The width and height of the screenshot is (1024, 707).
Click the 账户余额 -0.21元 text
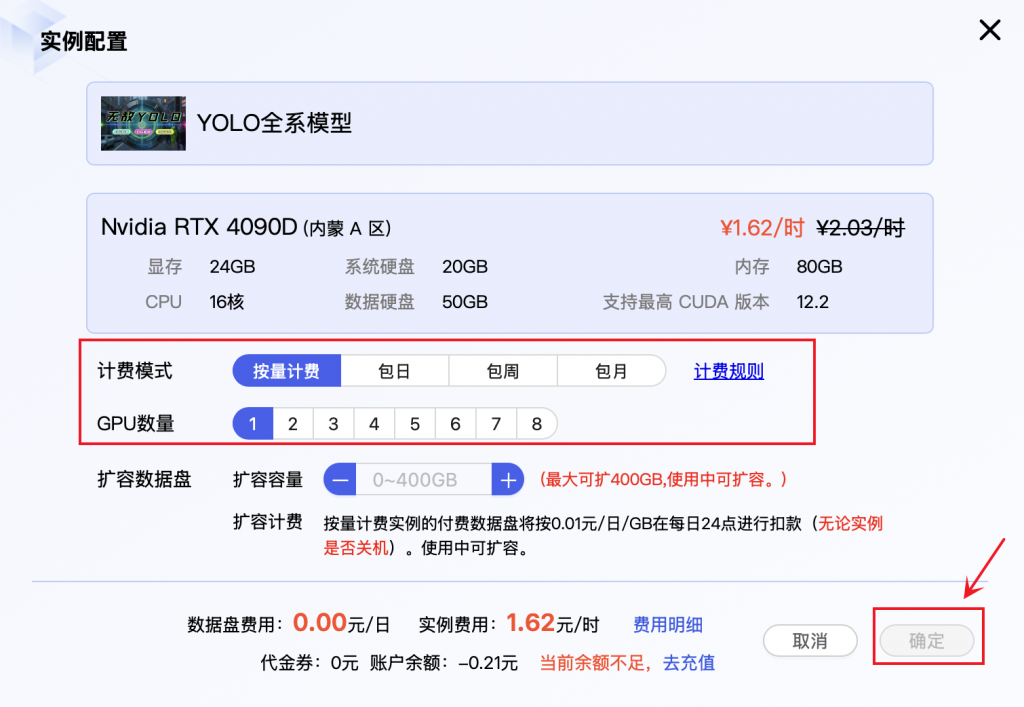pyautogui.click(x=443, y=663)
